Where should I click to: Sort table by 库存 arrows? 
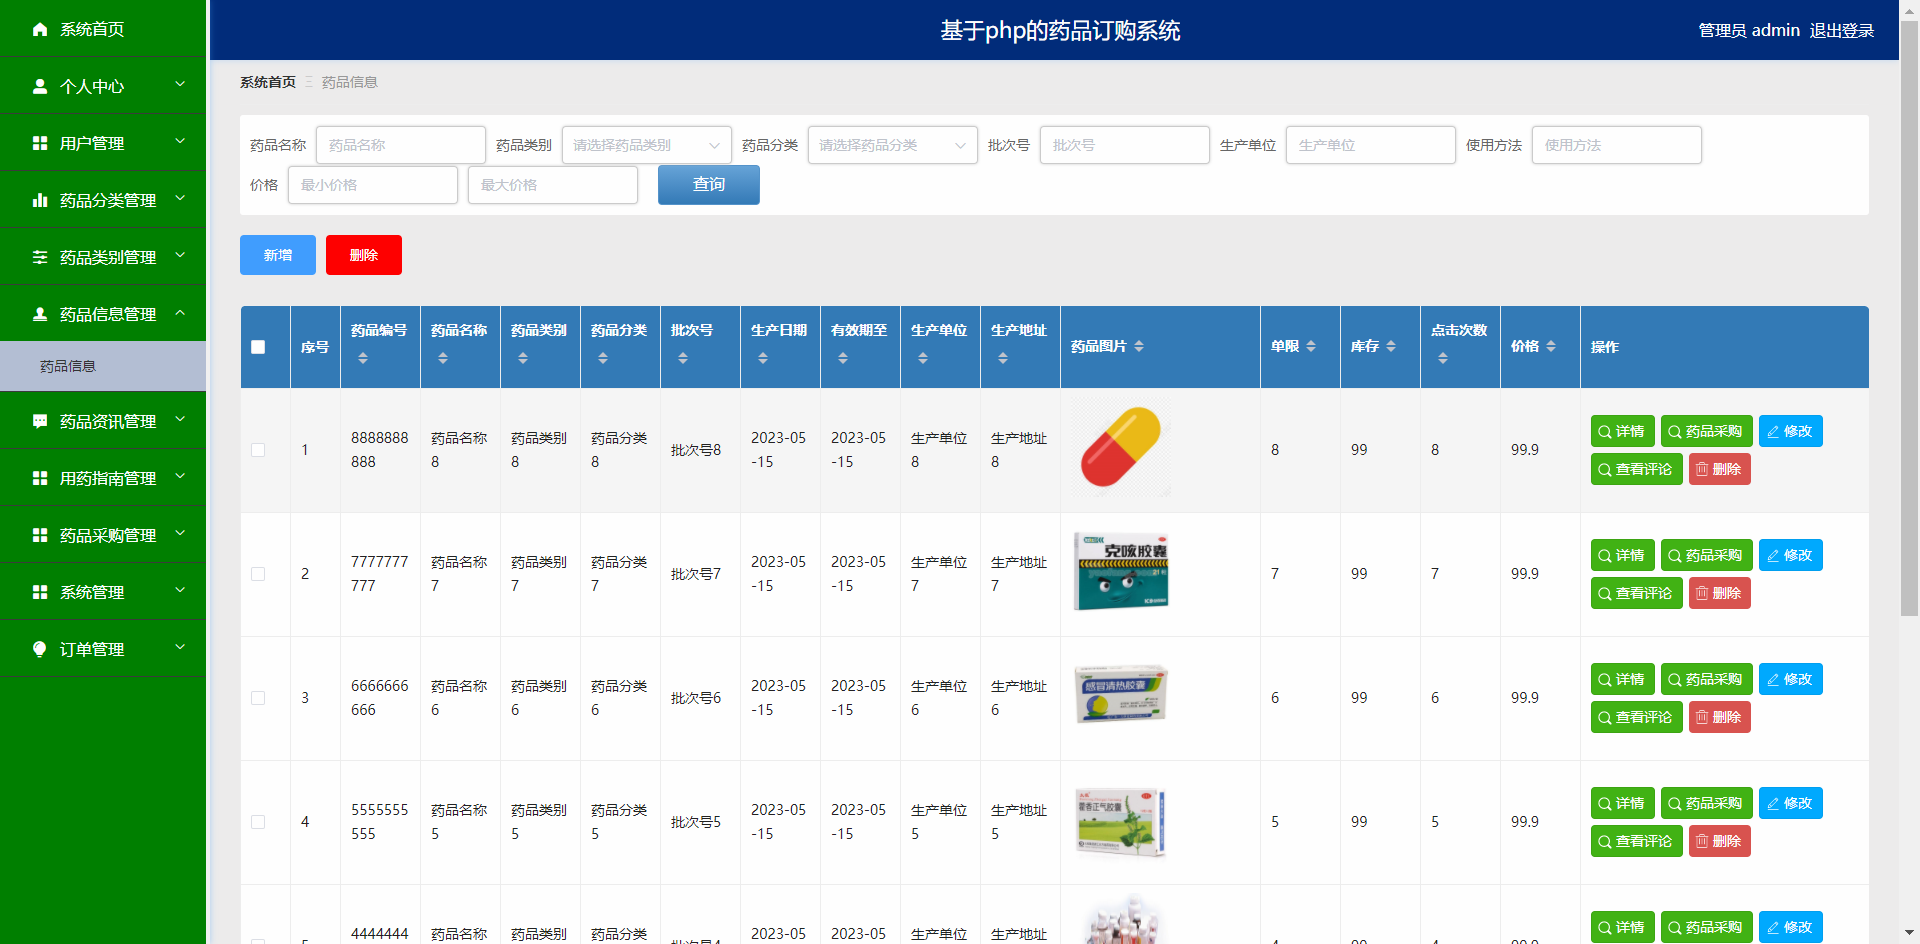(x=1391, y=346)
